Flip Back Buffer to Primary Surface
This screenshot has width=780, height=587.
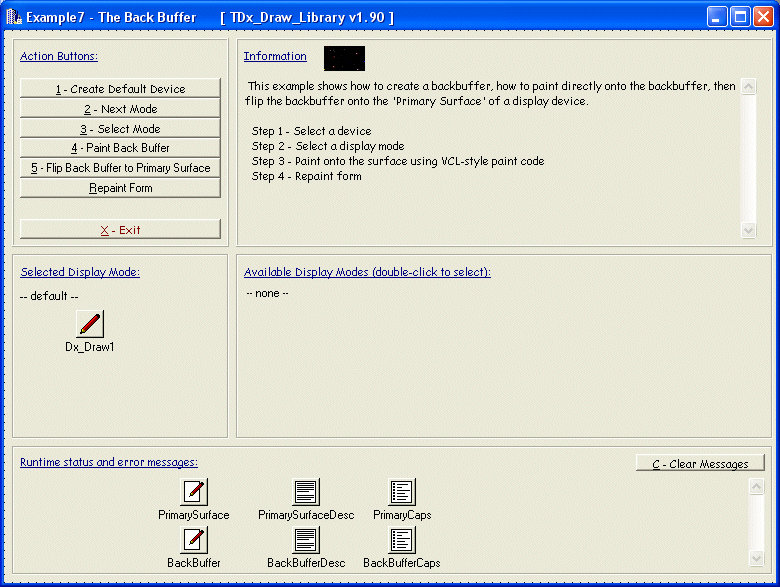(x=120, y=168)
